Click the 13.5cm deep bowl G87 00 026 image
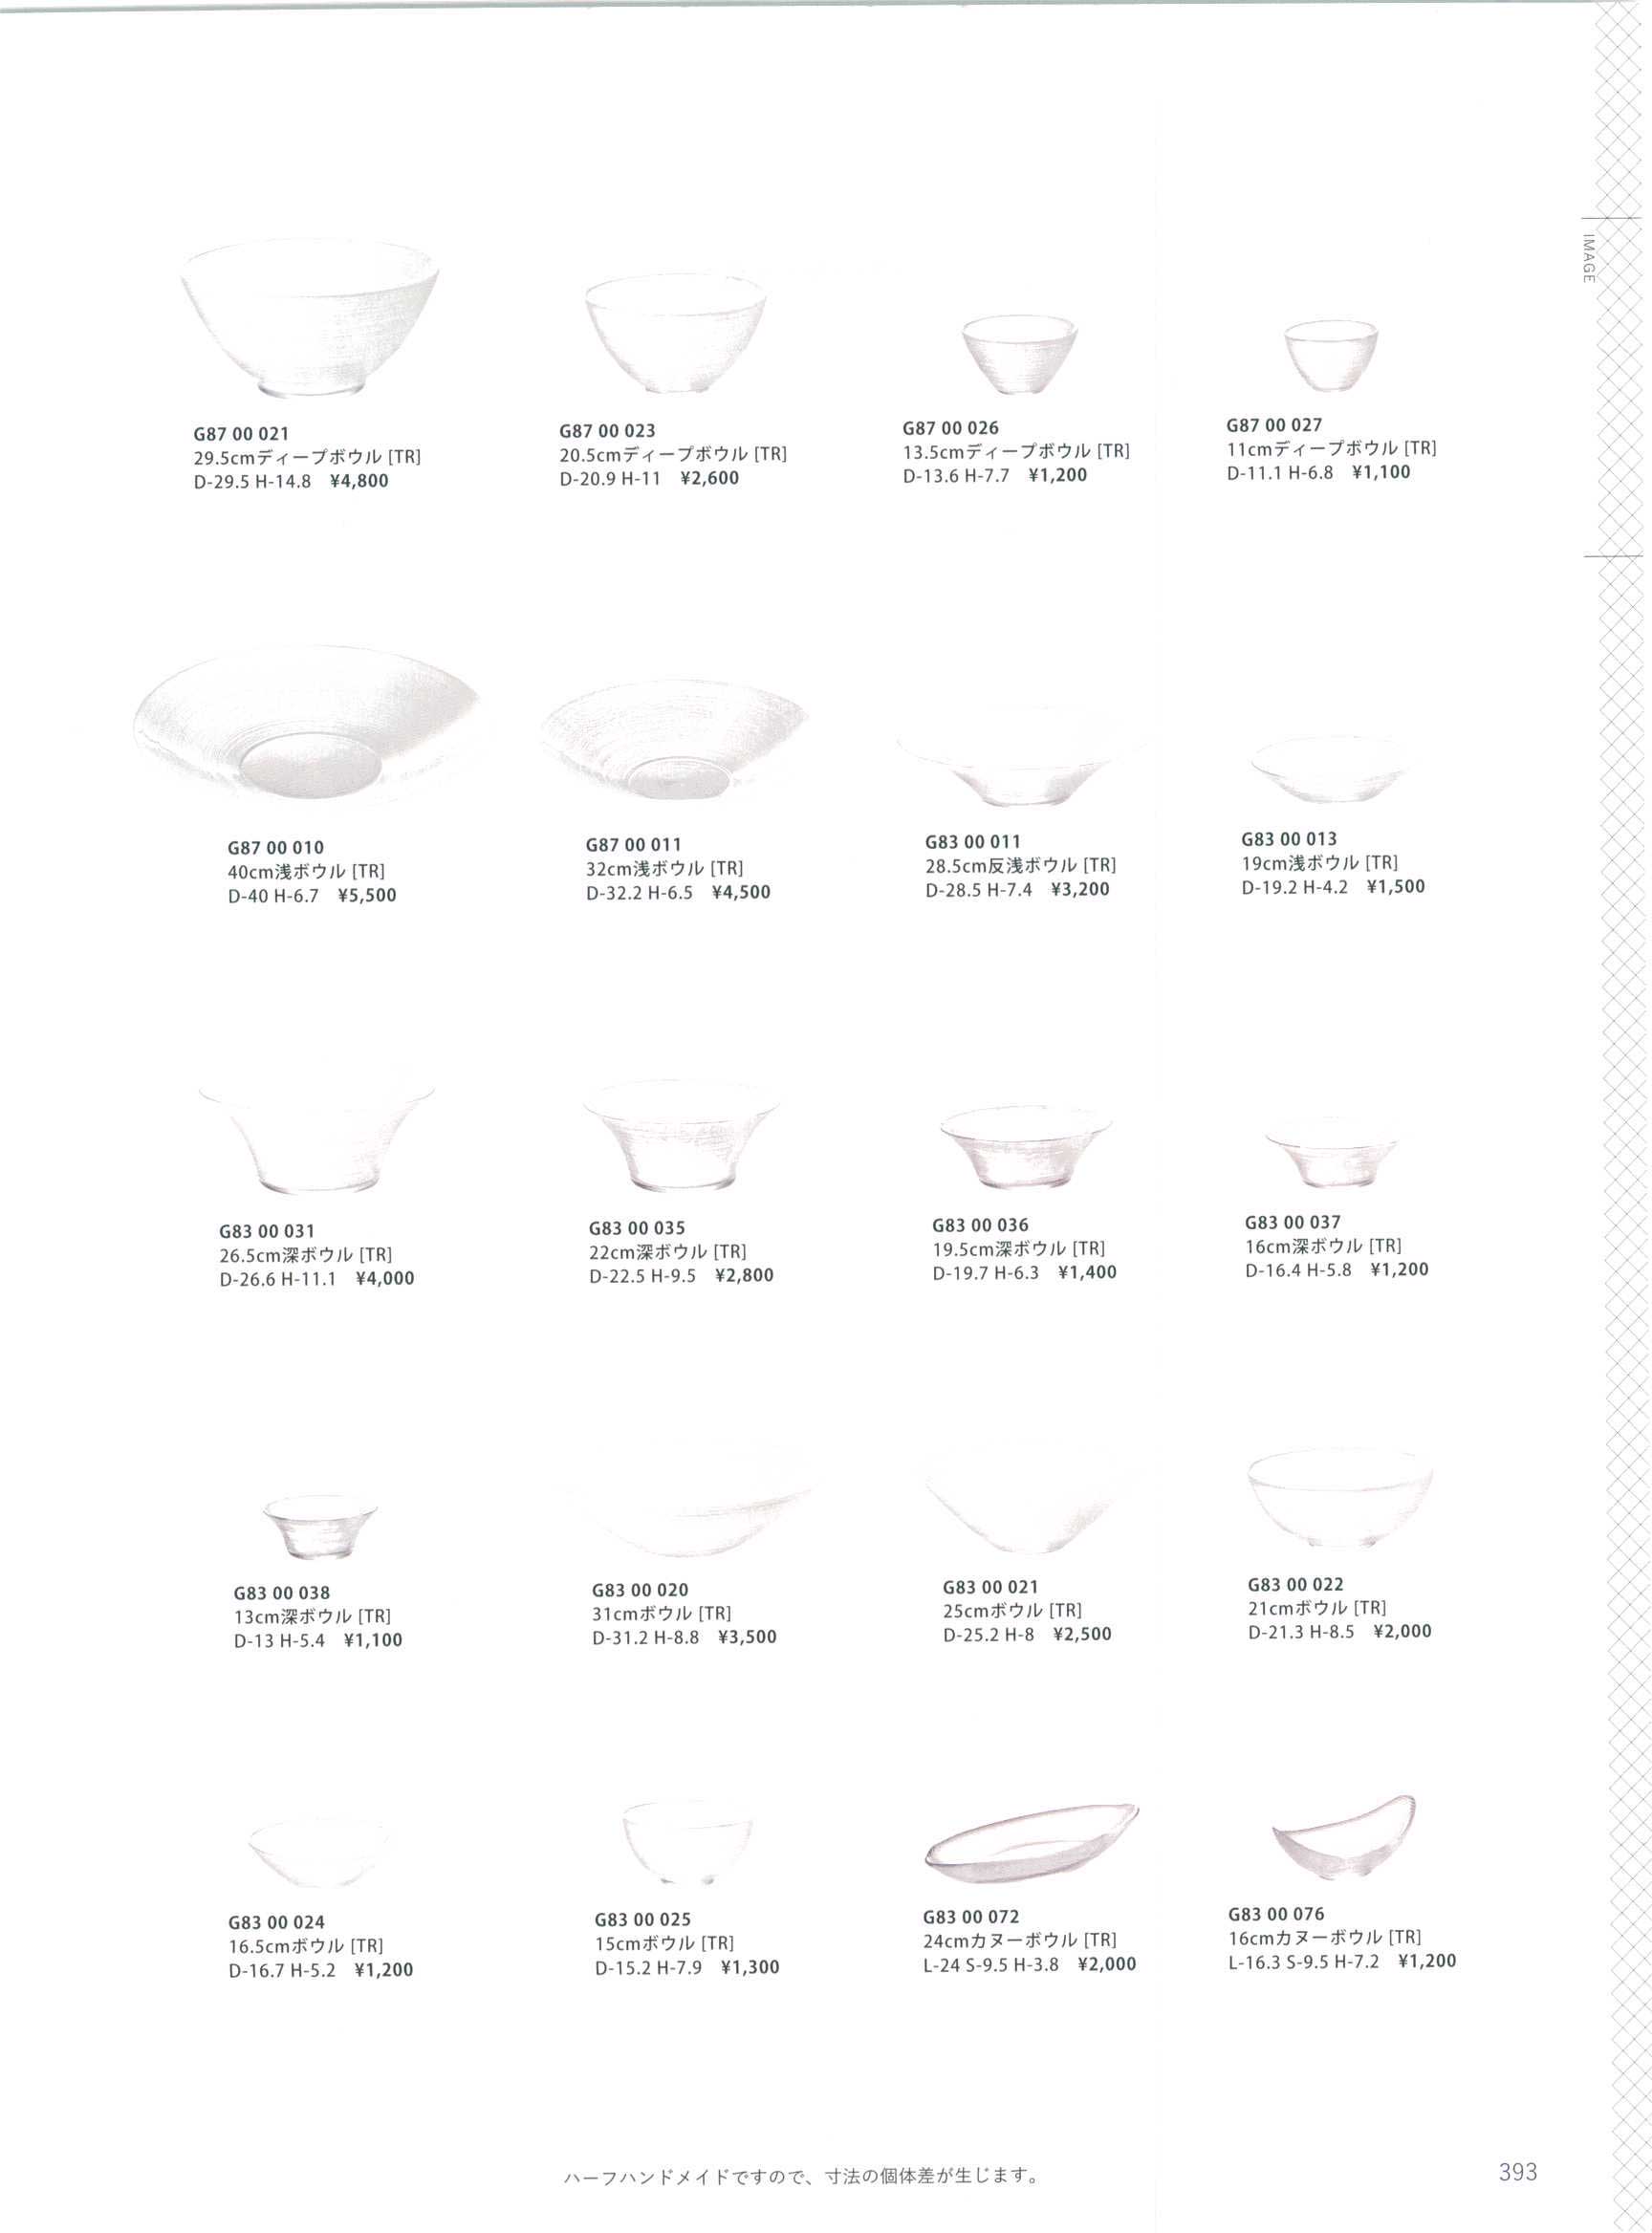1652x2233 pixels. [x=1020, y=355]
